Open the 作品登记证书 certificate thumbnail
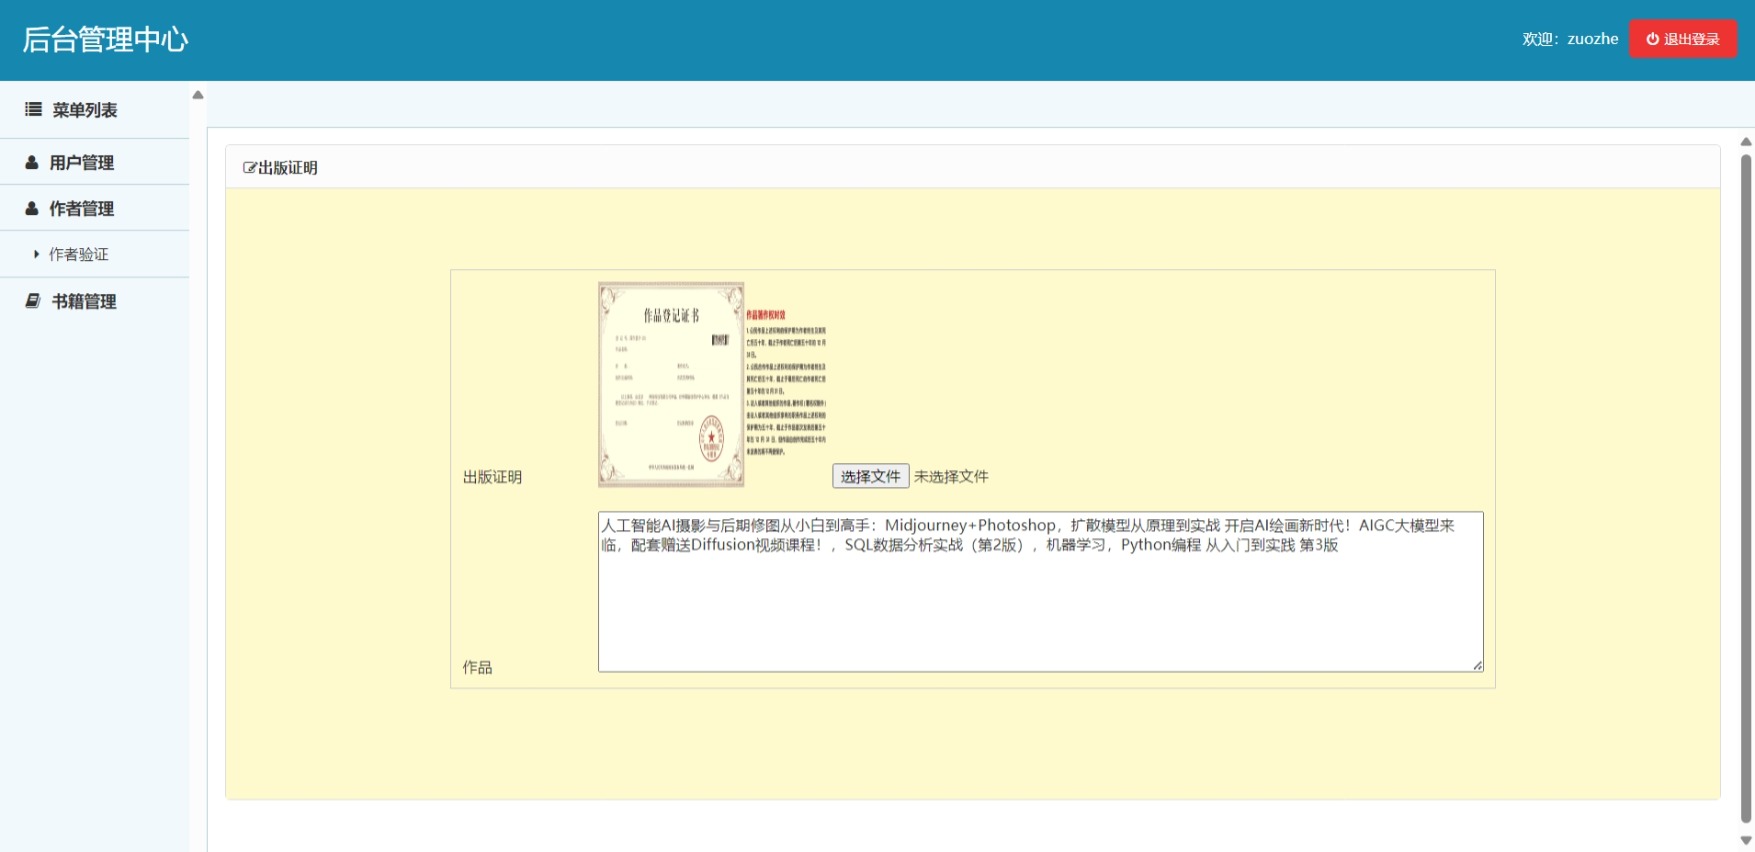The image size is (1755, 852). coord(671,384)
